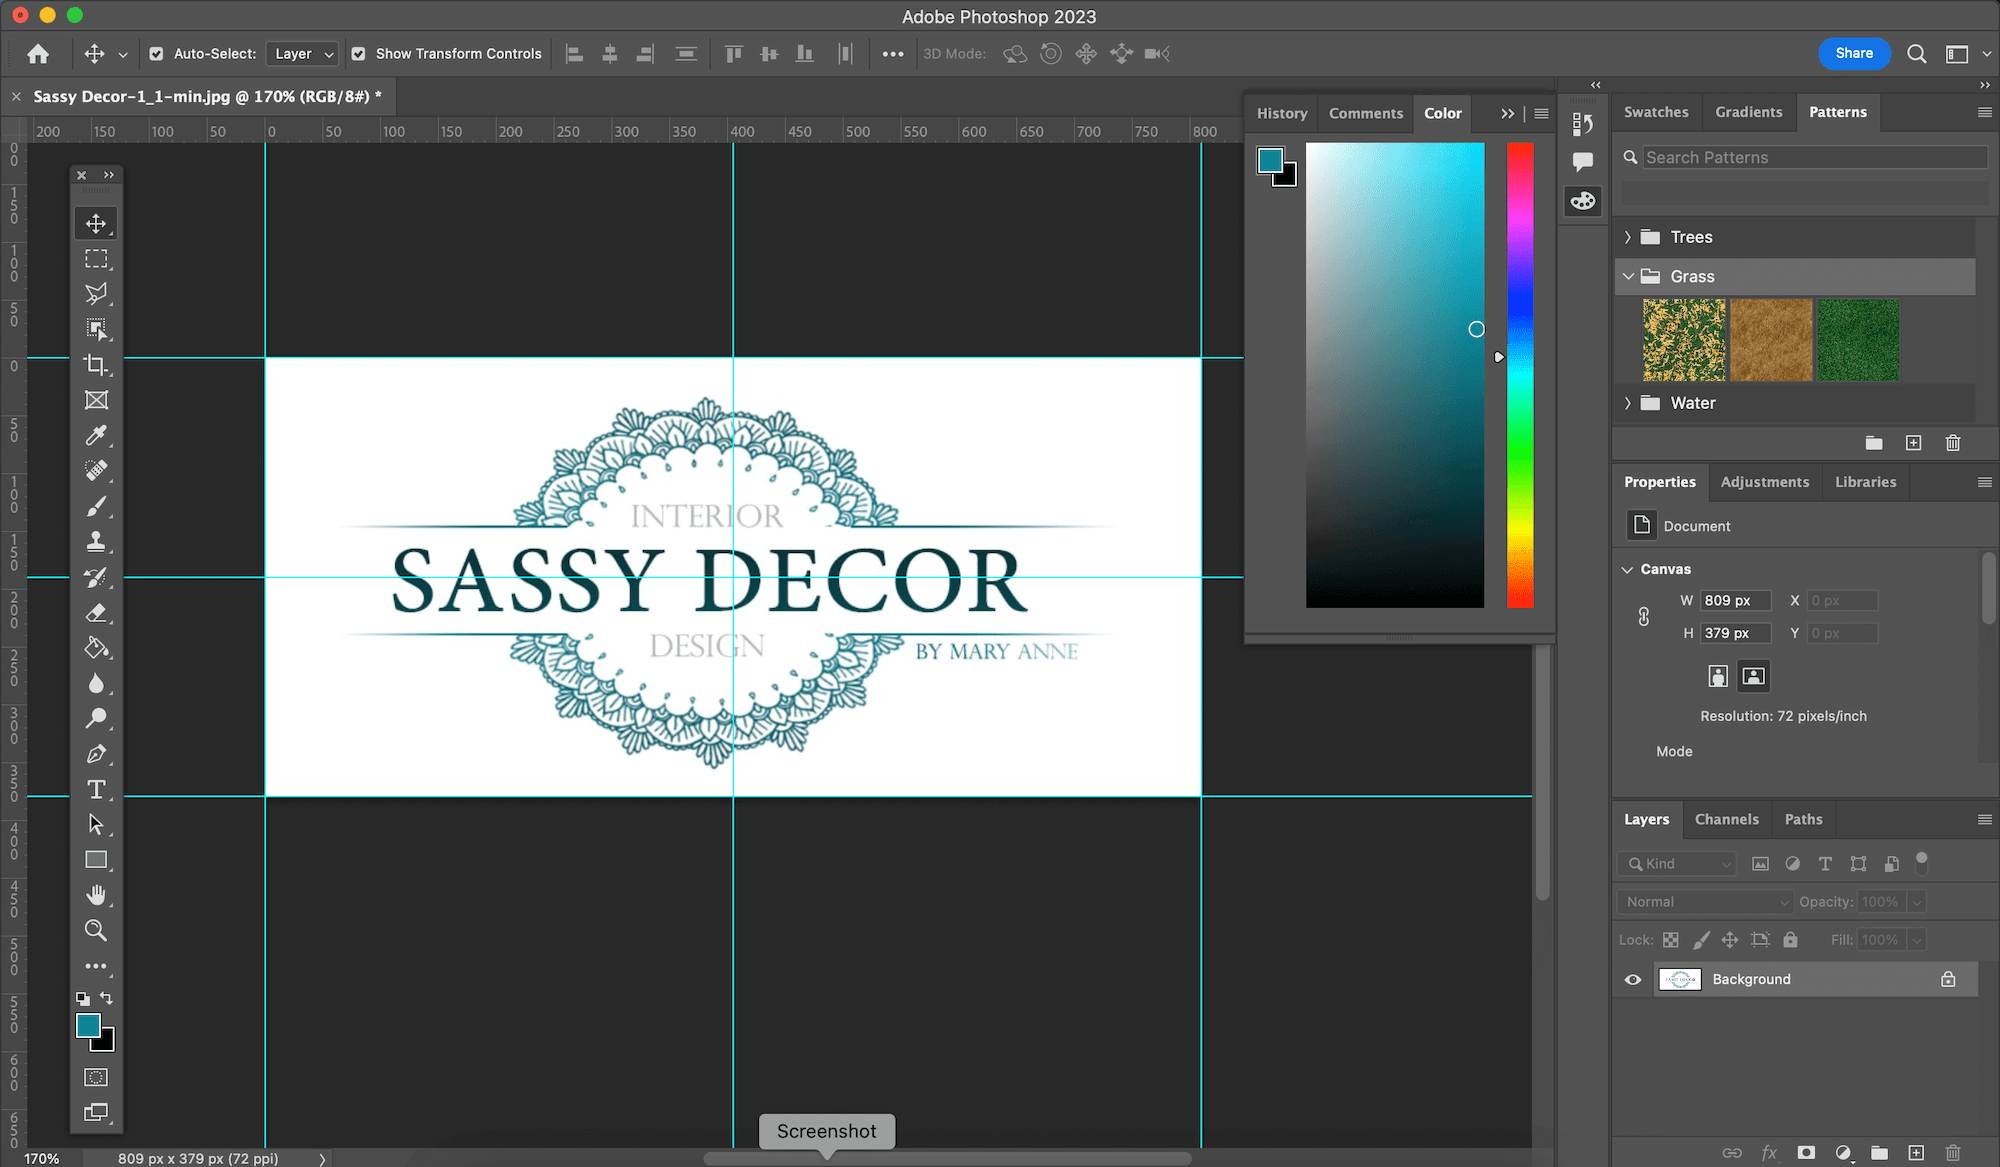2000x1167 pixels.
Task: Uncheck Show Transform Controls
Action: pyautogui.click(x=358, y=54)
